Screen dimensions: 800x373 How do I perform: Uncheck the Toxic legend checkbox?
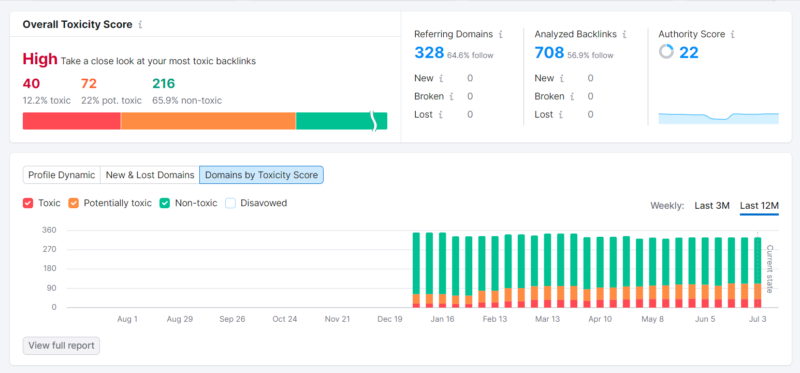(28, 203)
